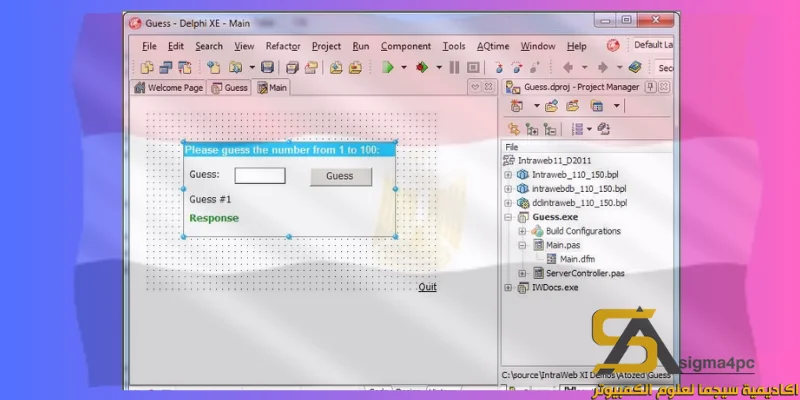Click the Back navigation arrow icon
The image size is (800, 400).
coord(568,67)
